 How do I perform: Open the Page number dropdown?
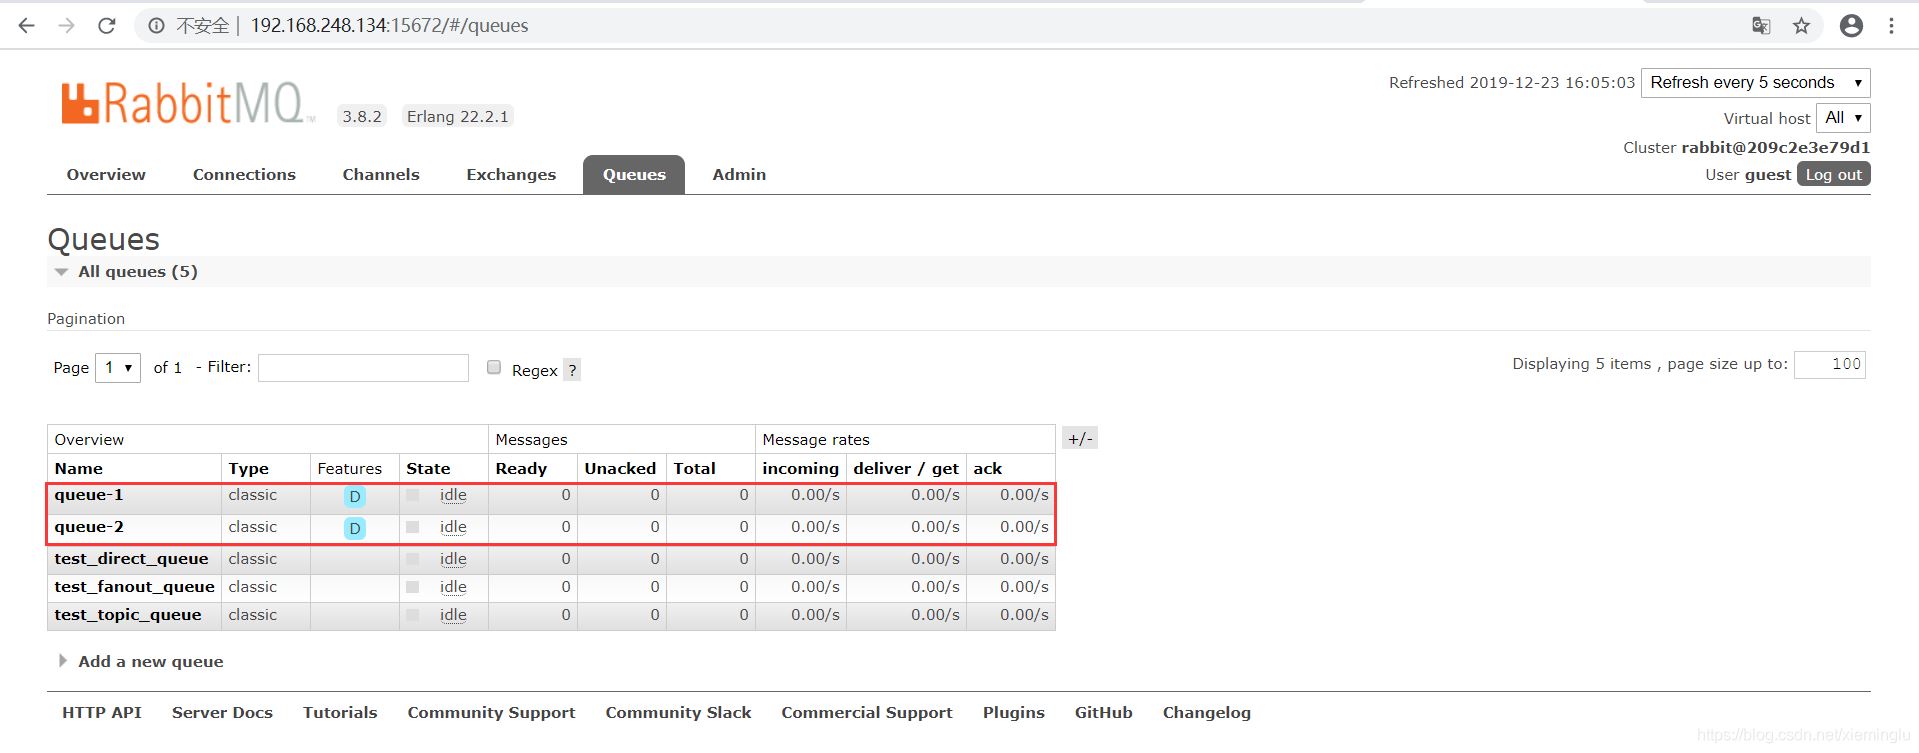click(x=118, y=368)
